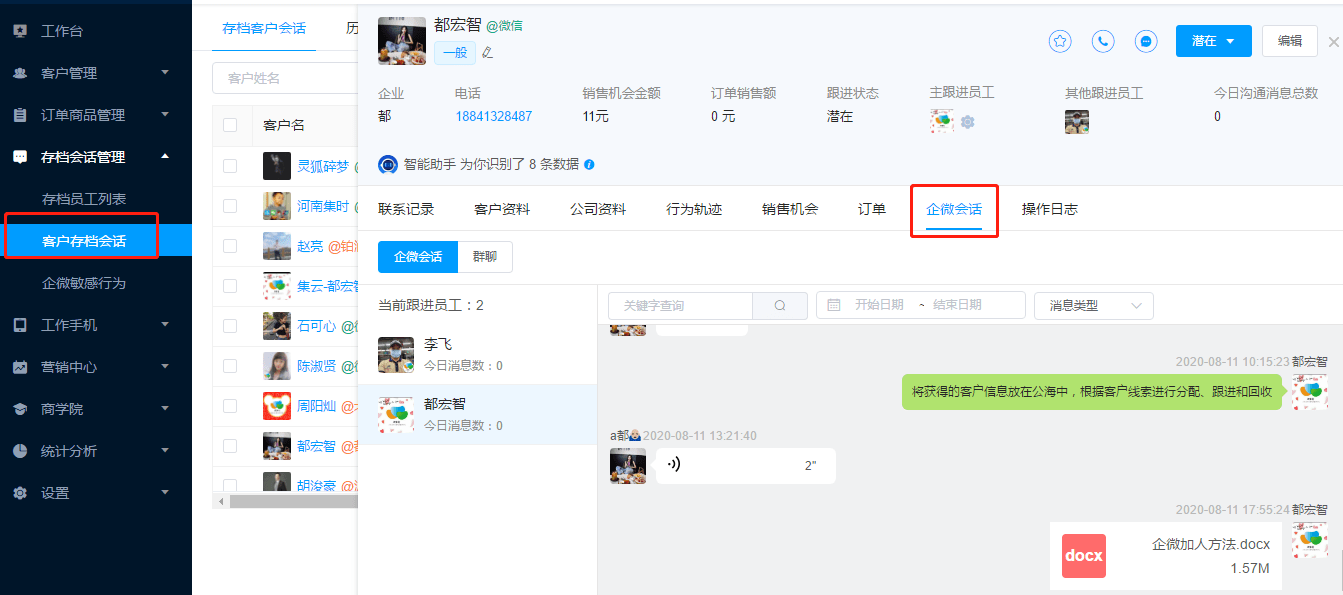Click the phone call icon
This screenshot has height=595, width=1343.
[1103, 41]
